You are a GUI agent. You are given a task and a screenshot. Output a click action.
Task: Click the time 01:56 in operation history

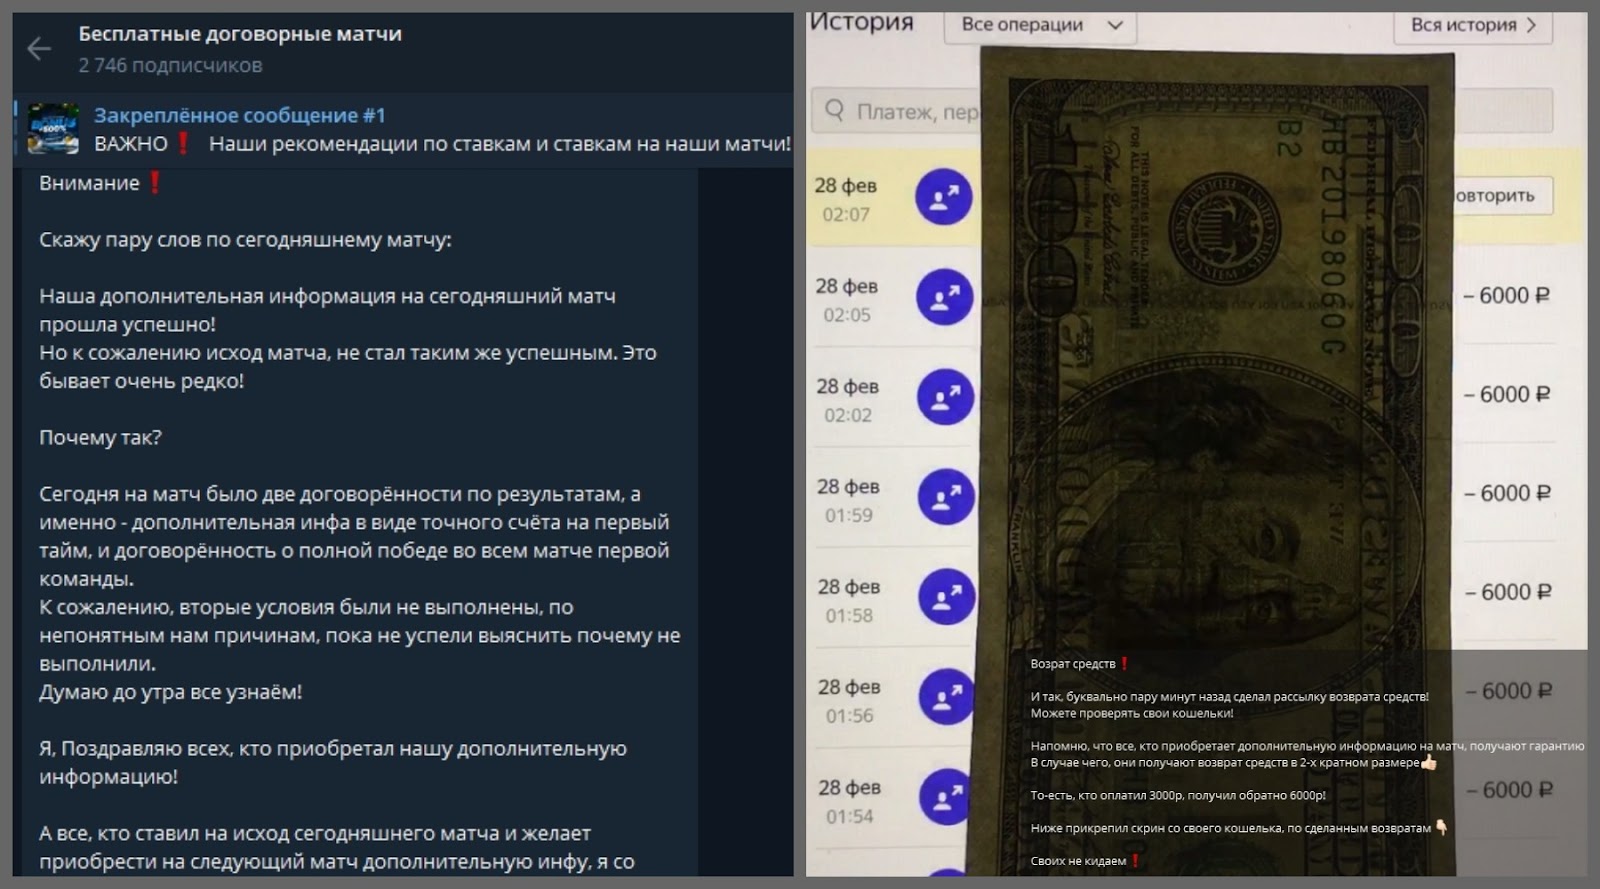850,715
